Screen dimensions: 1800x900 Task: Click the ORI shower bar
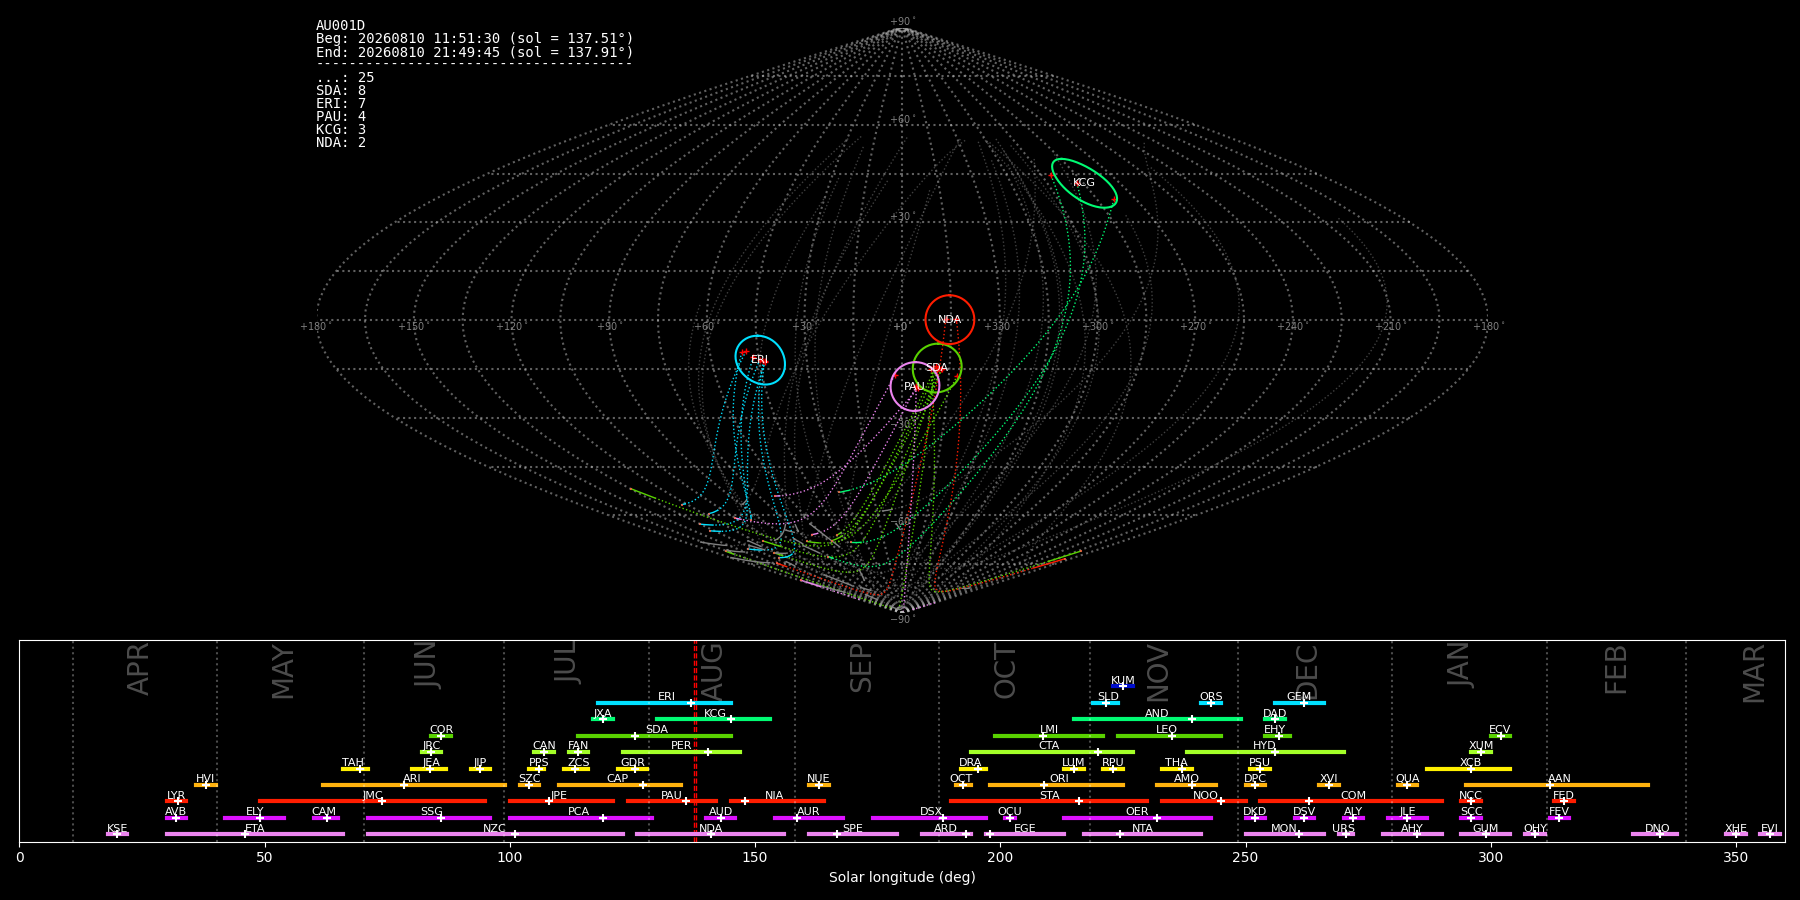[1056, 785]
